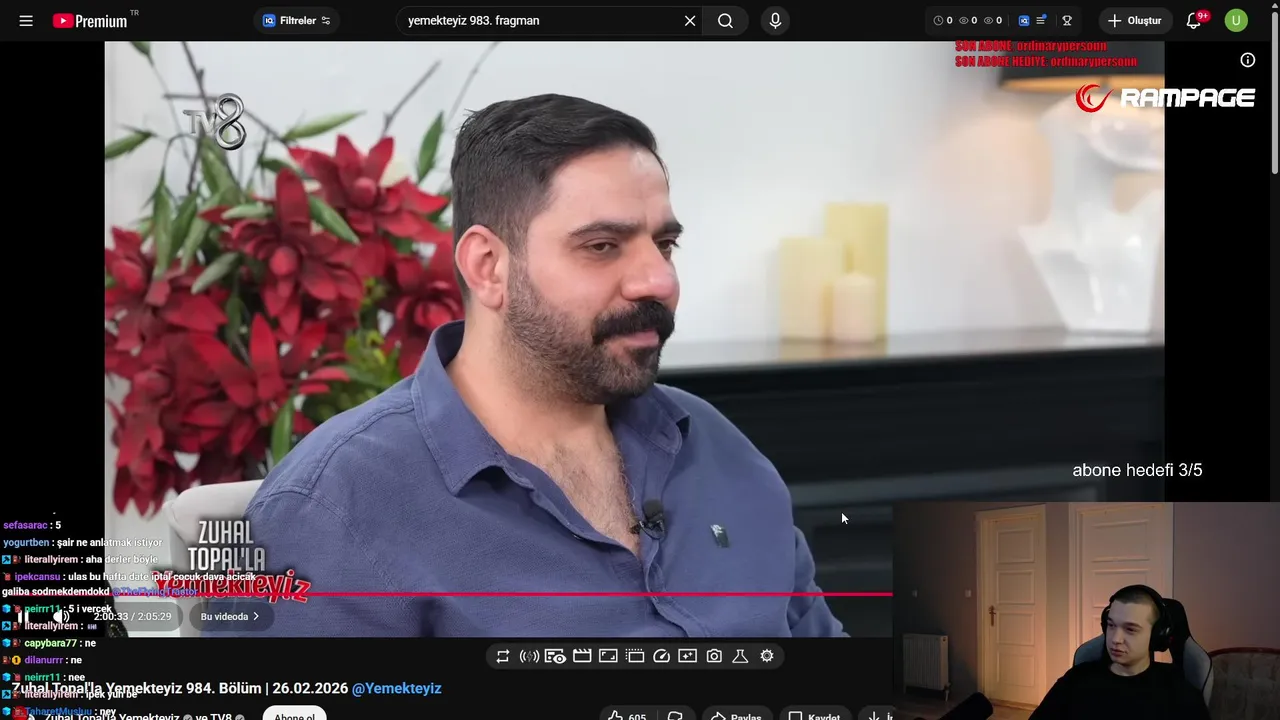The image size is (1280, 720).
Task: Click the video title Zuhal Topal'la Yemekteyiz 984. Bölüm
Action: pos(180,688)
